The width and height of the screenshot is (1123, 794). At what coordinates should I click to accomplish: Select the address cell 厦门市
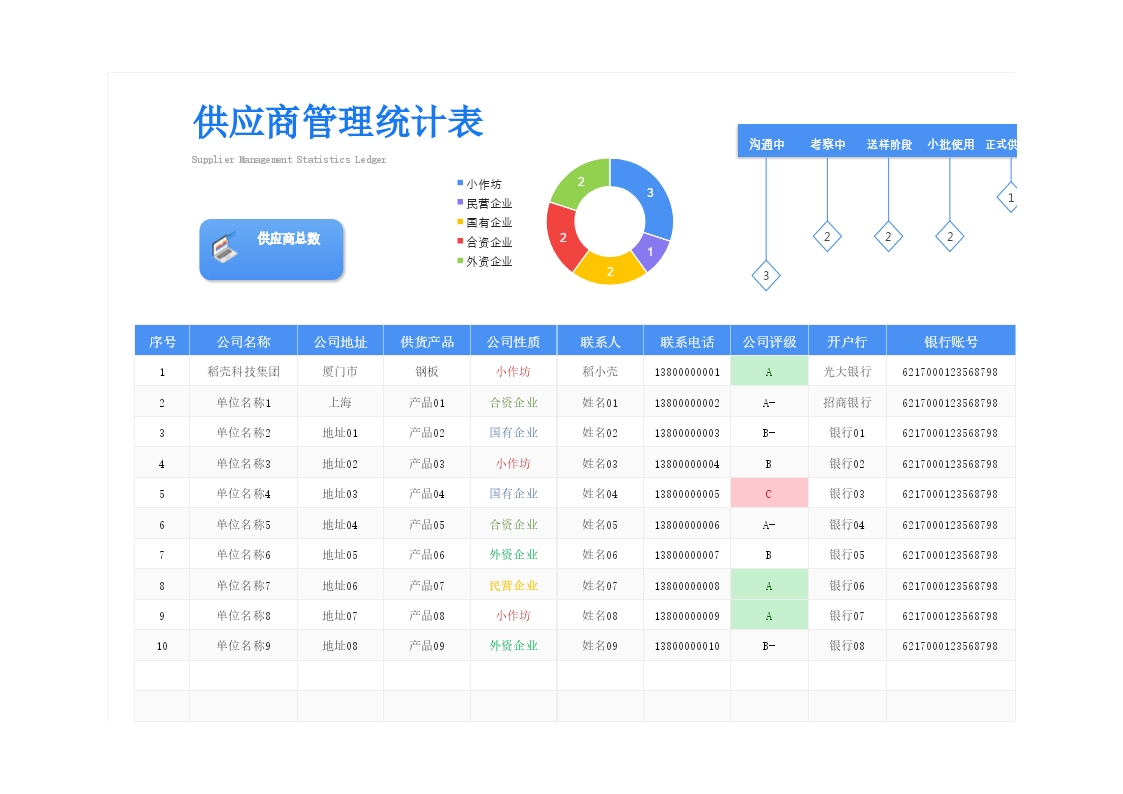pos(340,372)
